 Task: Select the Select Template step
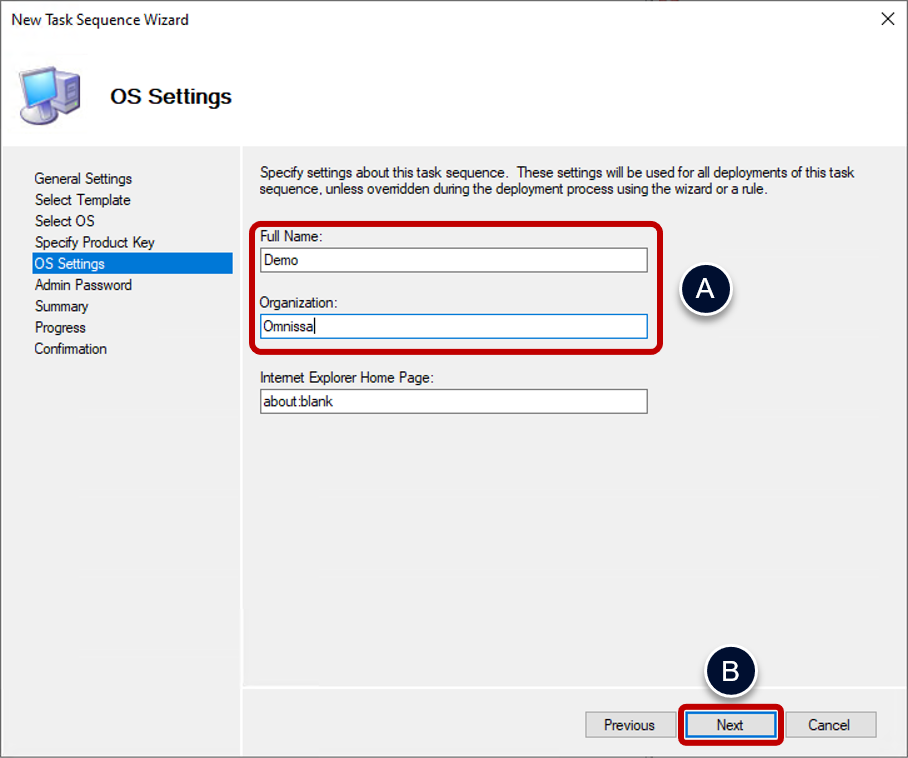click(x=82, y=200)
